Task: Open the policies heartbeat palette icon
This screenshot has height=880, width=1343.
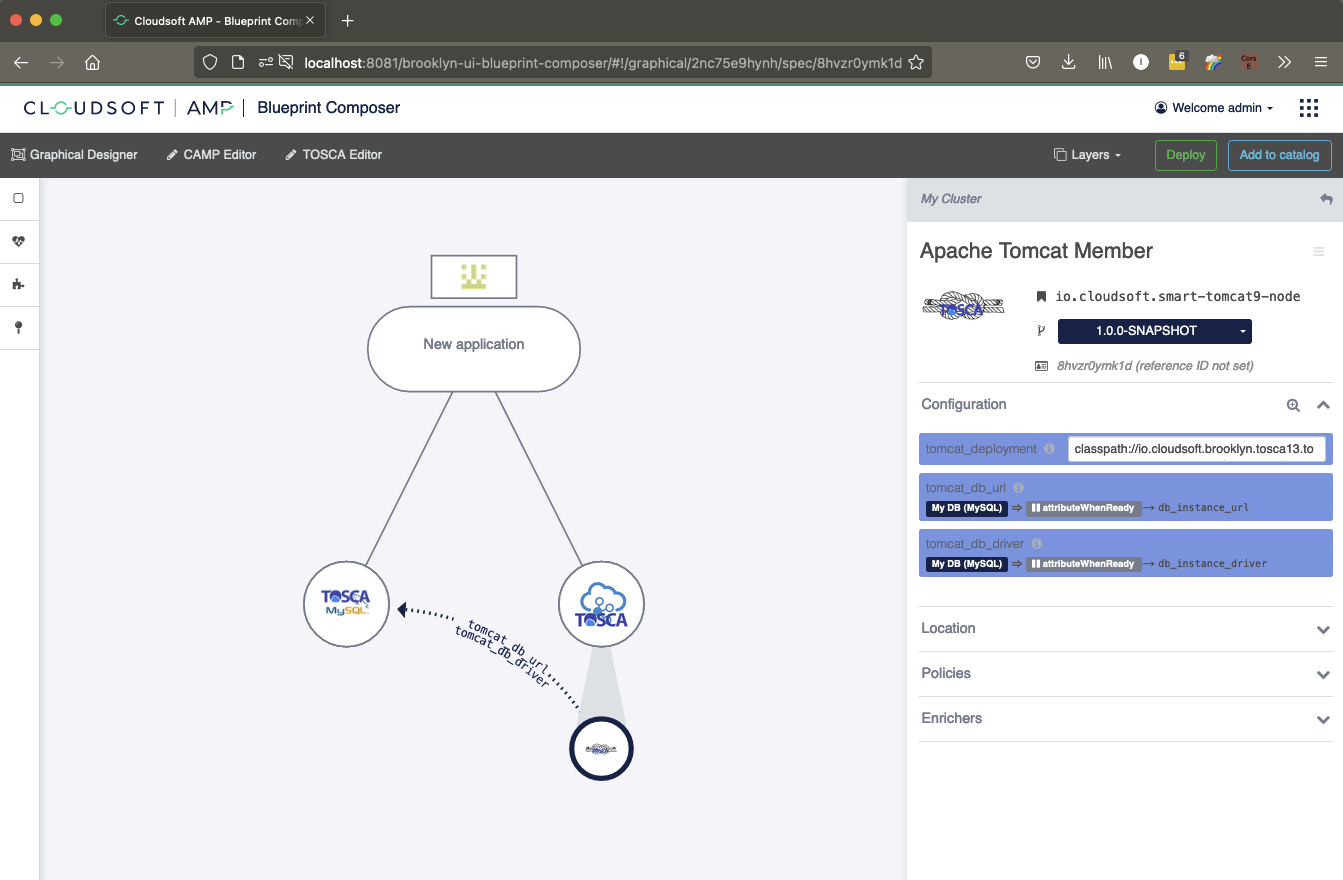Action: tap(18, 241)
